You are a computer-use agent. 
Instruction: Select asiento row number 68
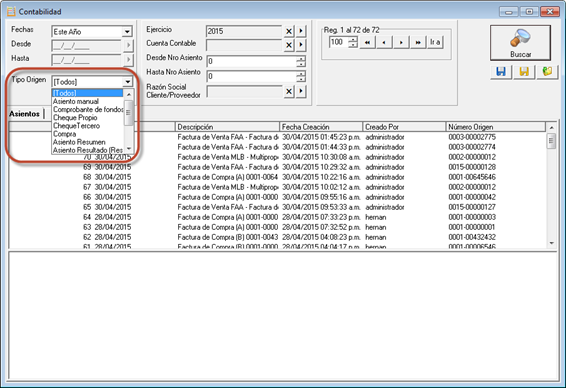(277, 177)
